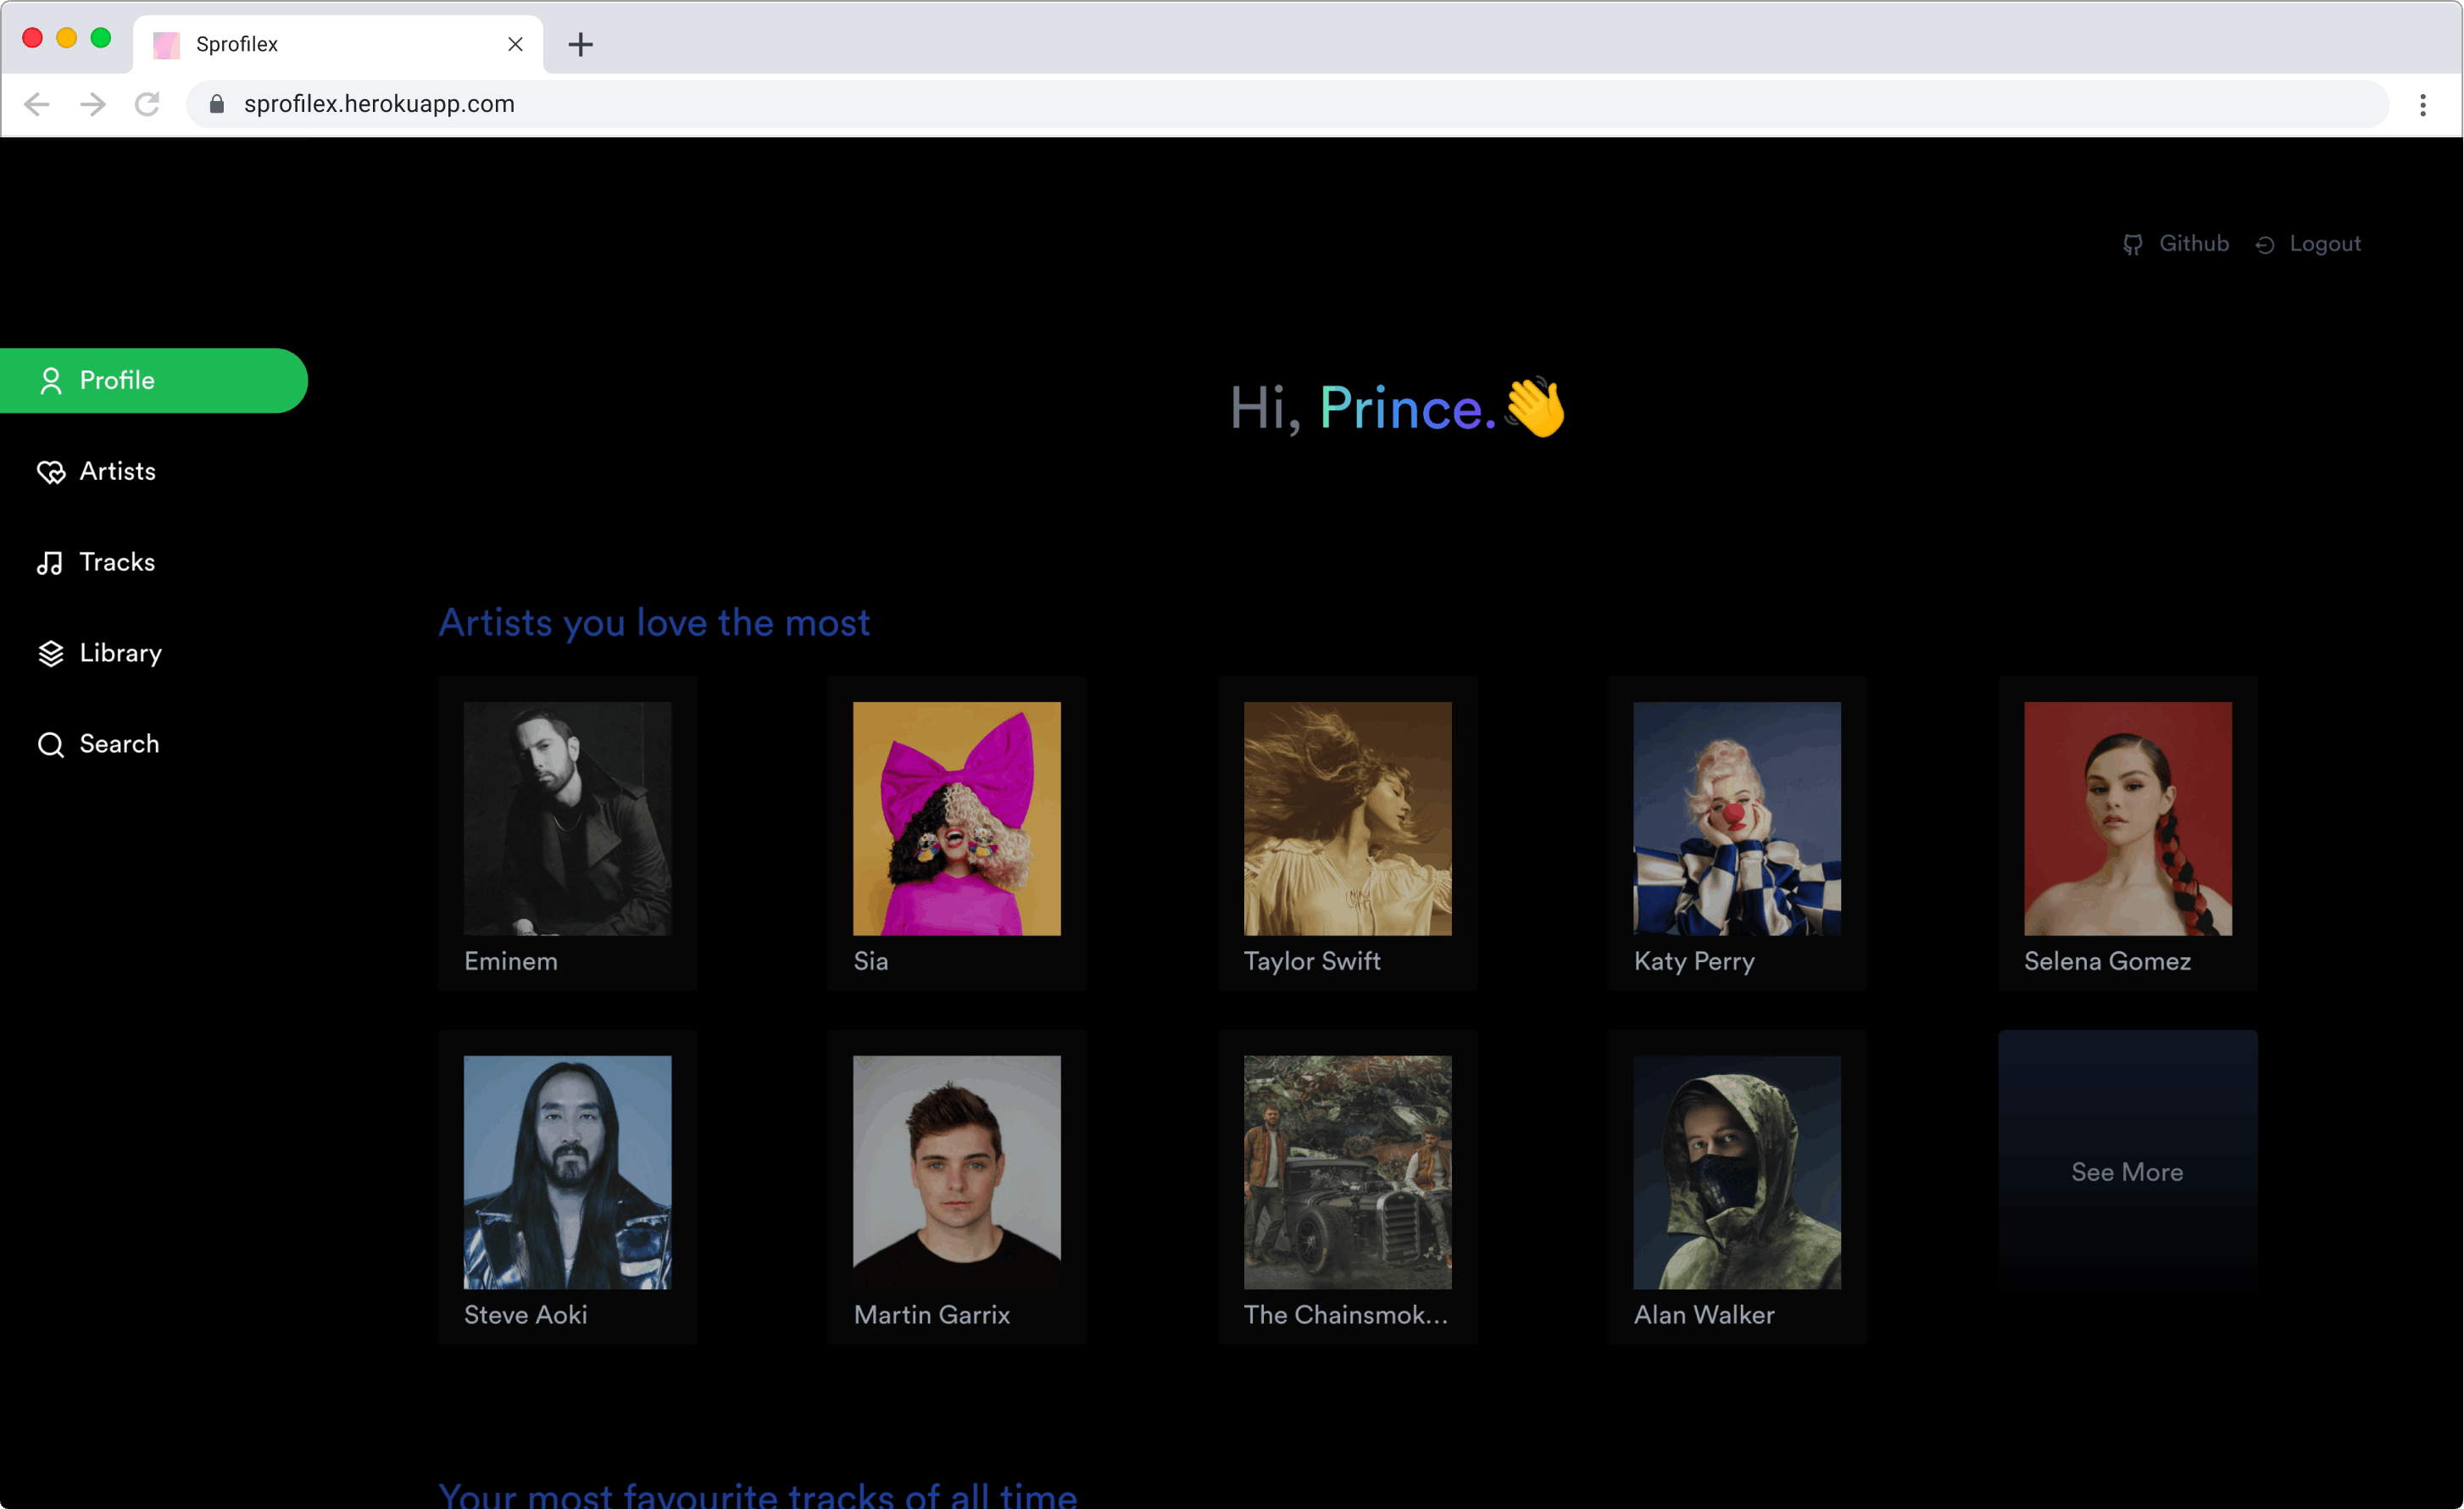The height and width of the screenshot is (1509, 2464).
Task: Open Katy Perry artist photo
Action: pyautogui.click(x=1736, y=818)
